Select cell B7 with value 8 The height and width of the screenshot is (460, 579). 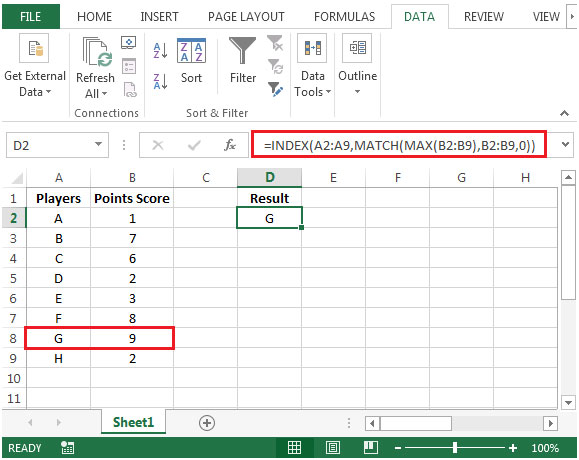tap(132, 318)
